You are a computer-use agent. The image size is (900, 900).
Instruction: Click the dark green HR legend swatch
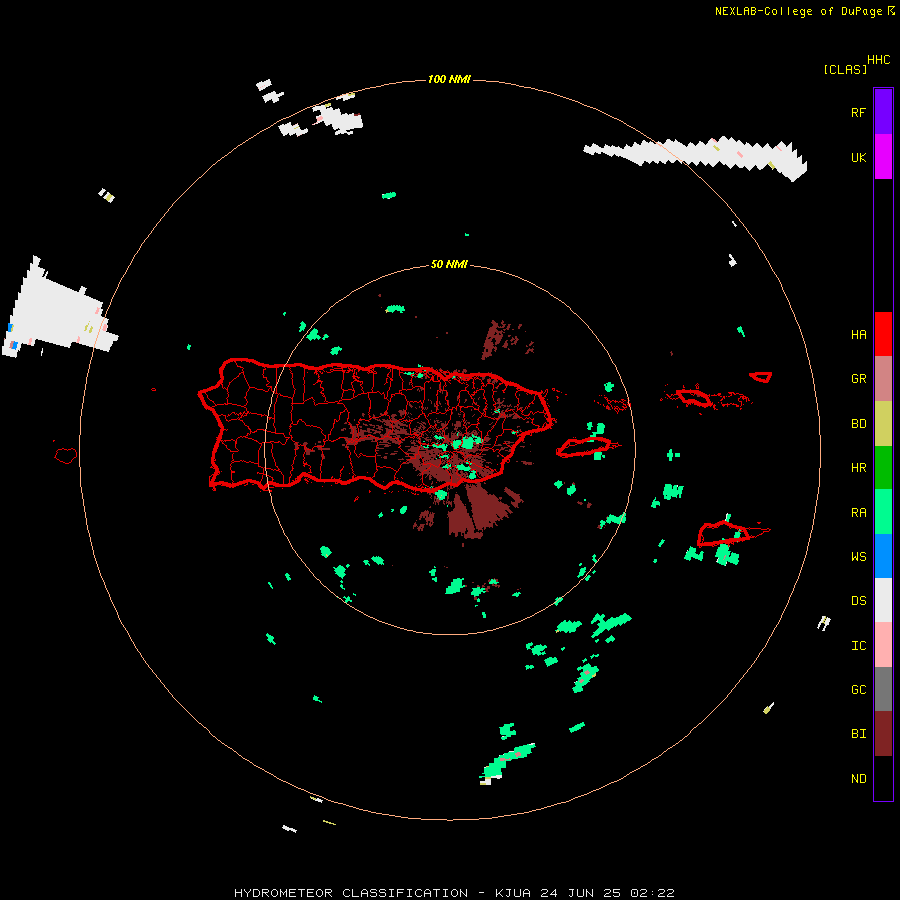pyautogui.click(x=883, y=467)
